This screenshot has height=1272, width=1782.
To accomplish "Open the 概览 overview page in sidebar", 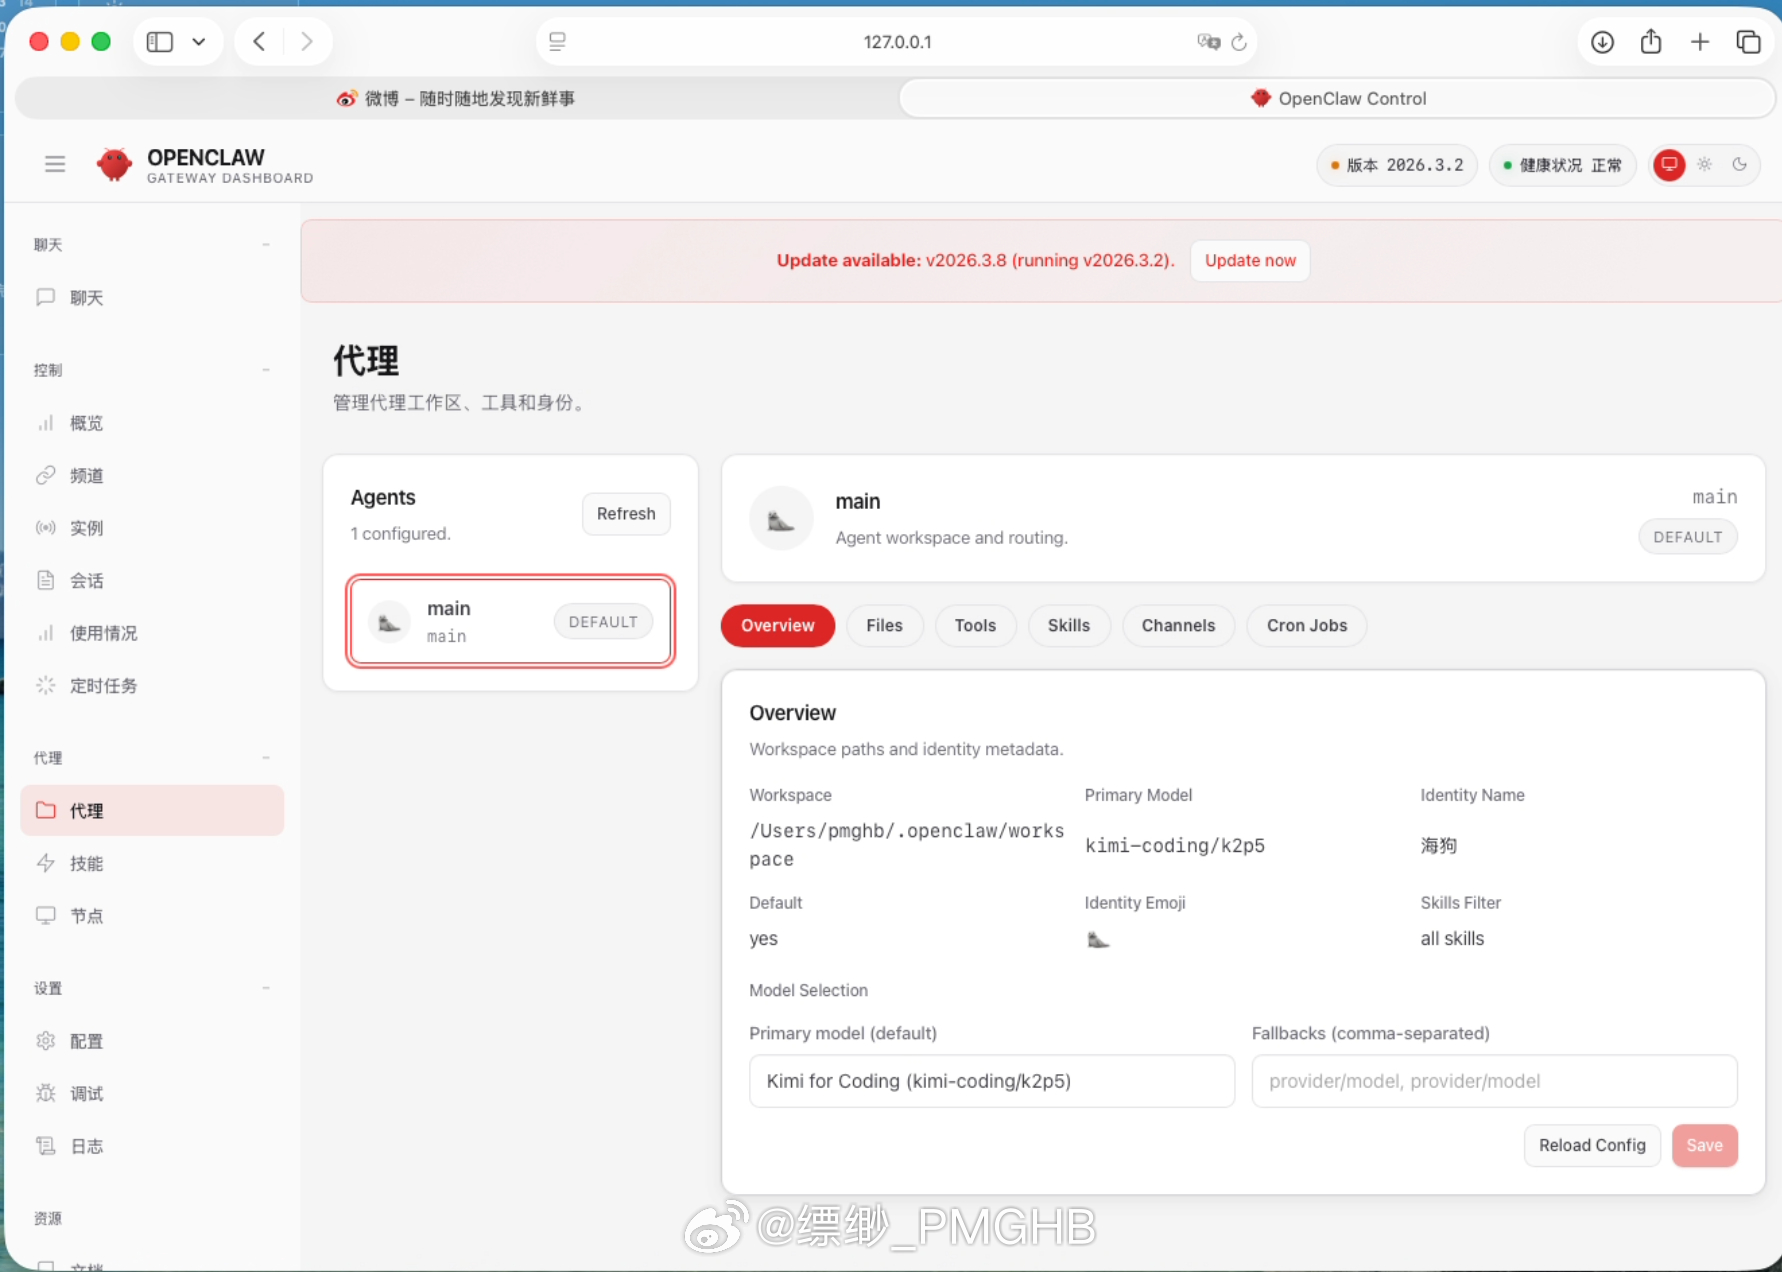I will coord(85,423).
